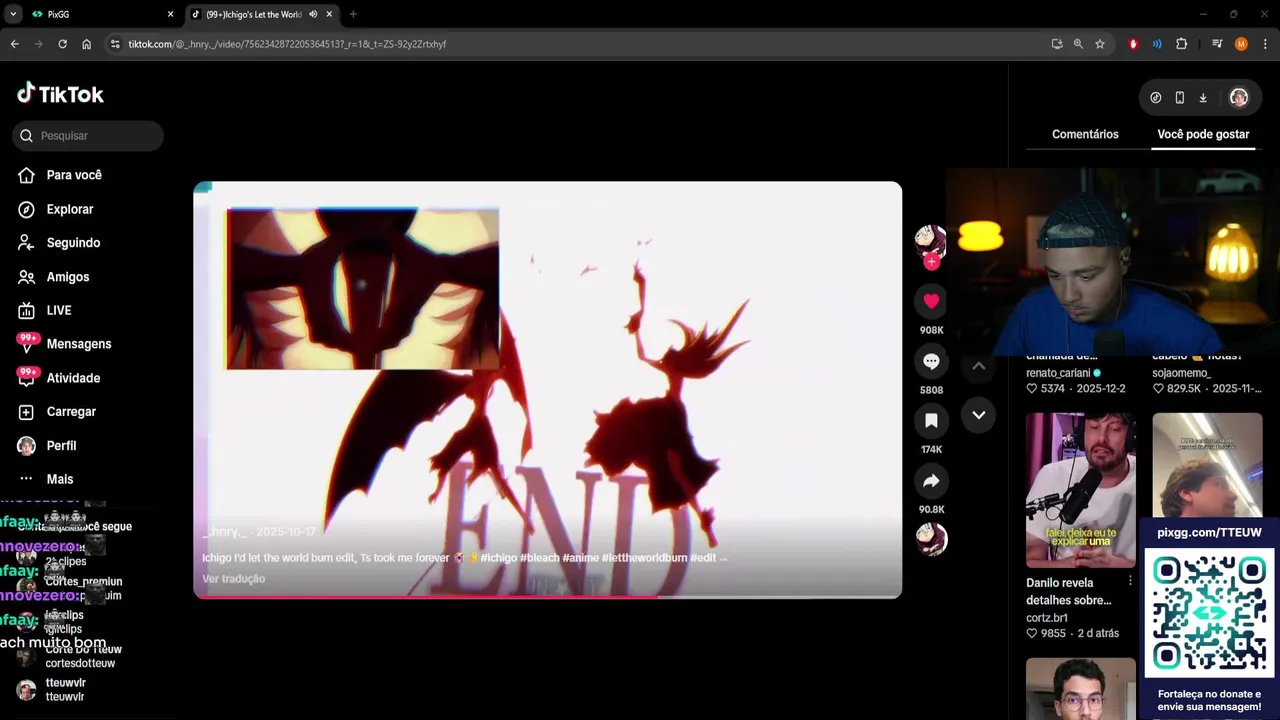Click the TikTok logo

(x=60, y=94)
